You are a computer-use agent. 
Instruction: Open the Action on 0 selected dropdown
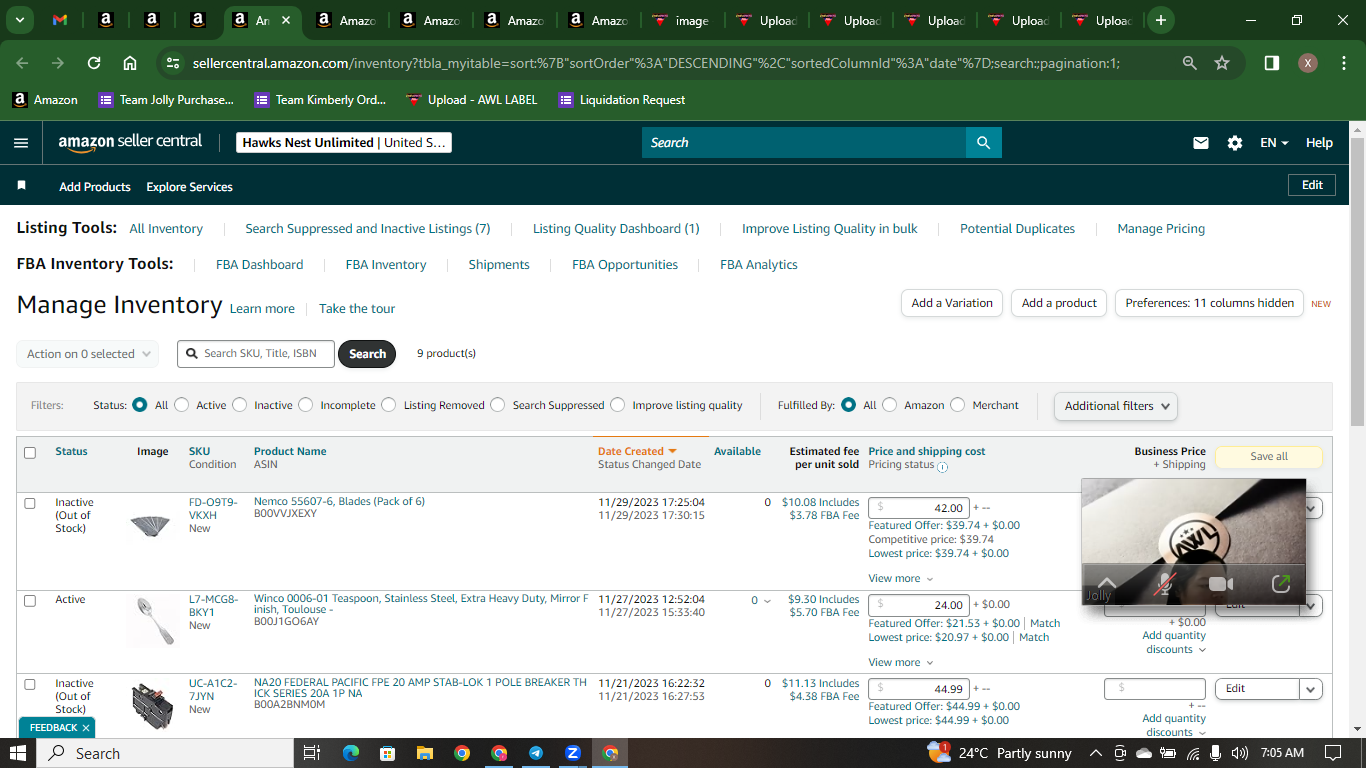[87, 354]
